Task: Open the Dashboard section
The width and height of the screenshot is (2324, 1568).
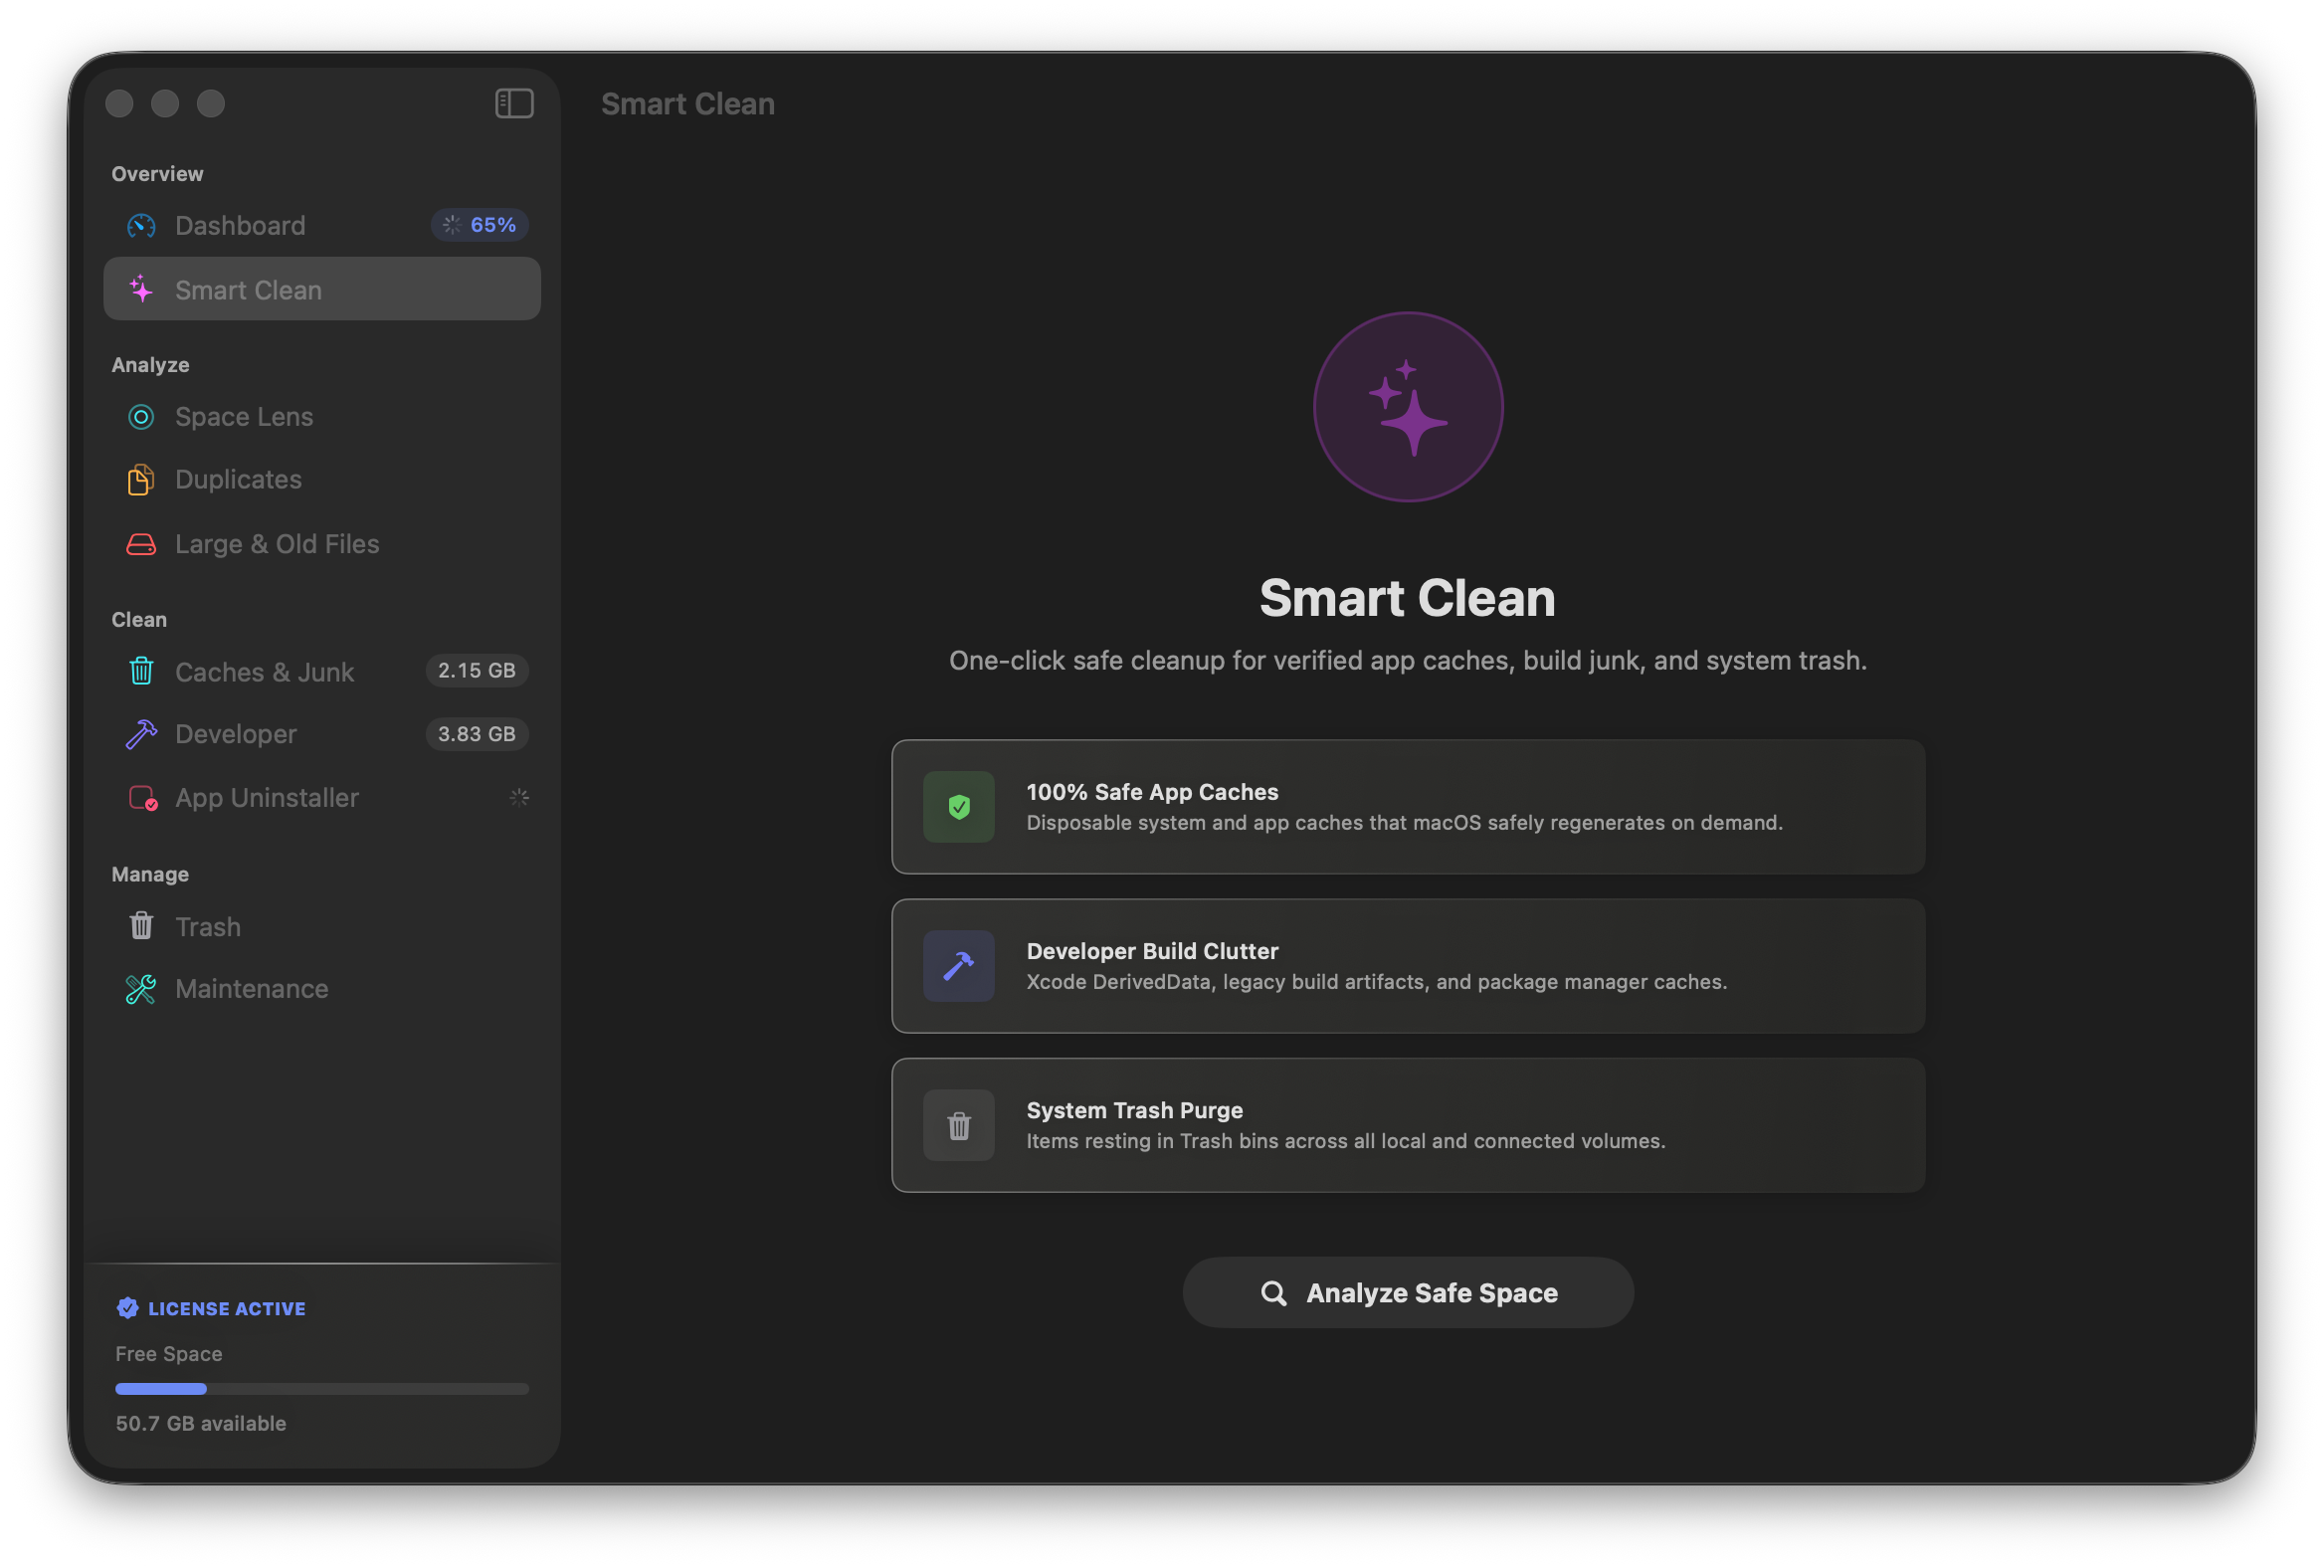Action: click(322, 226)
